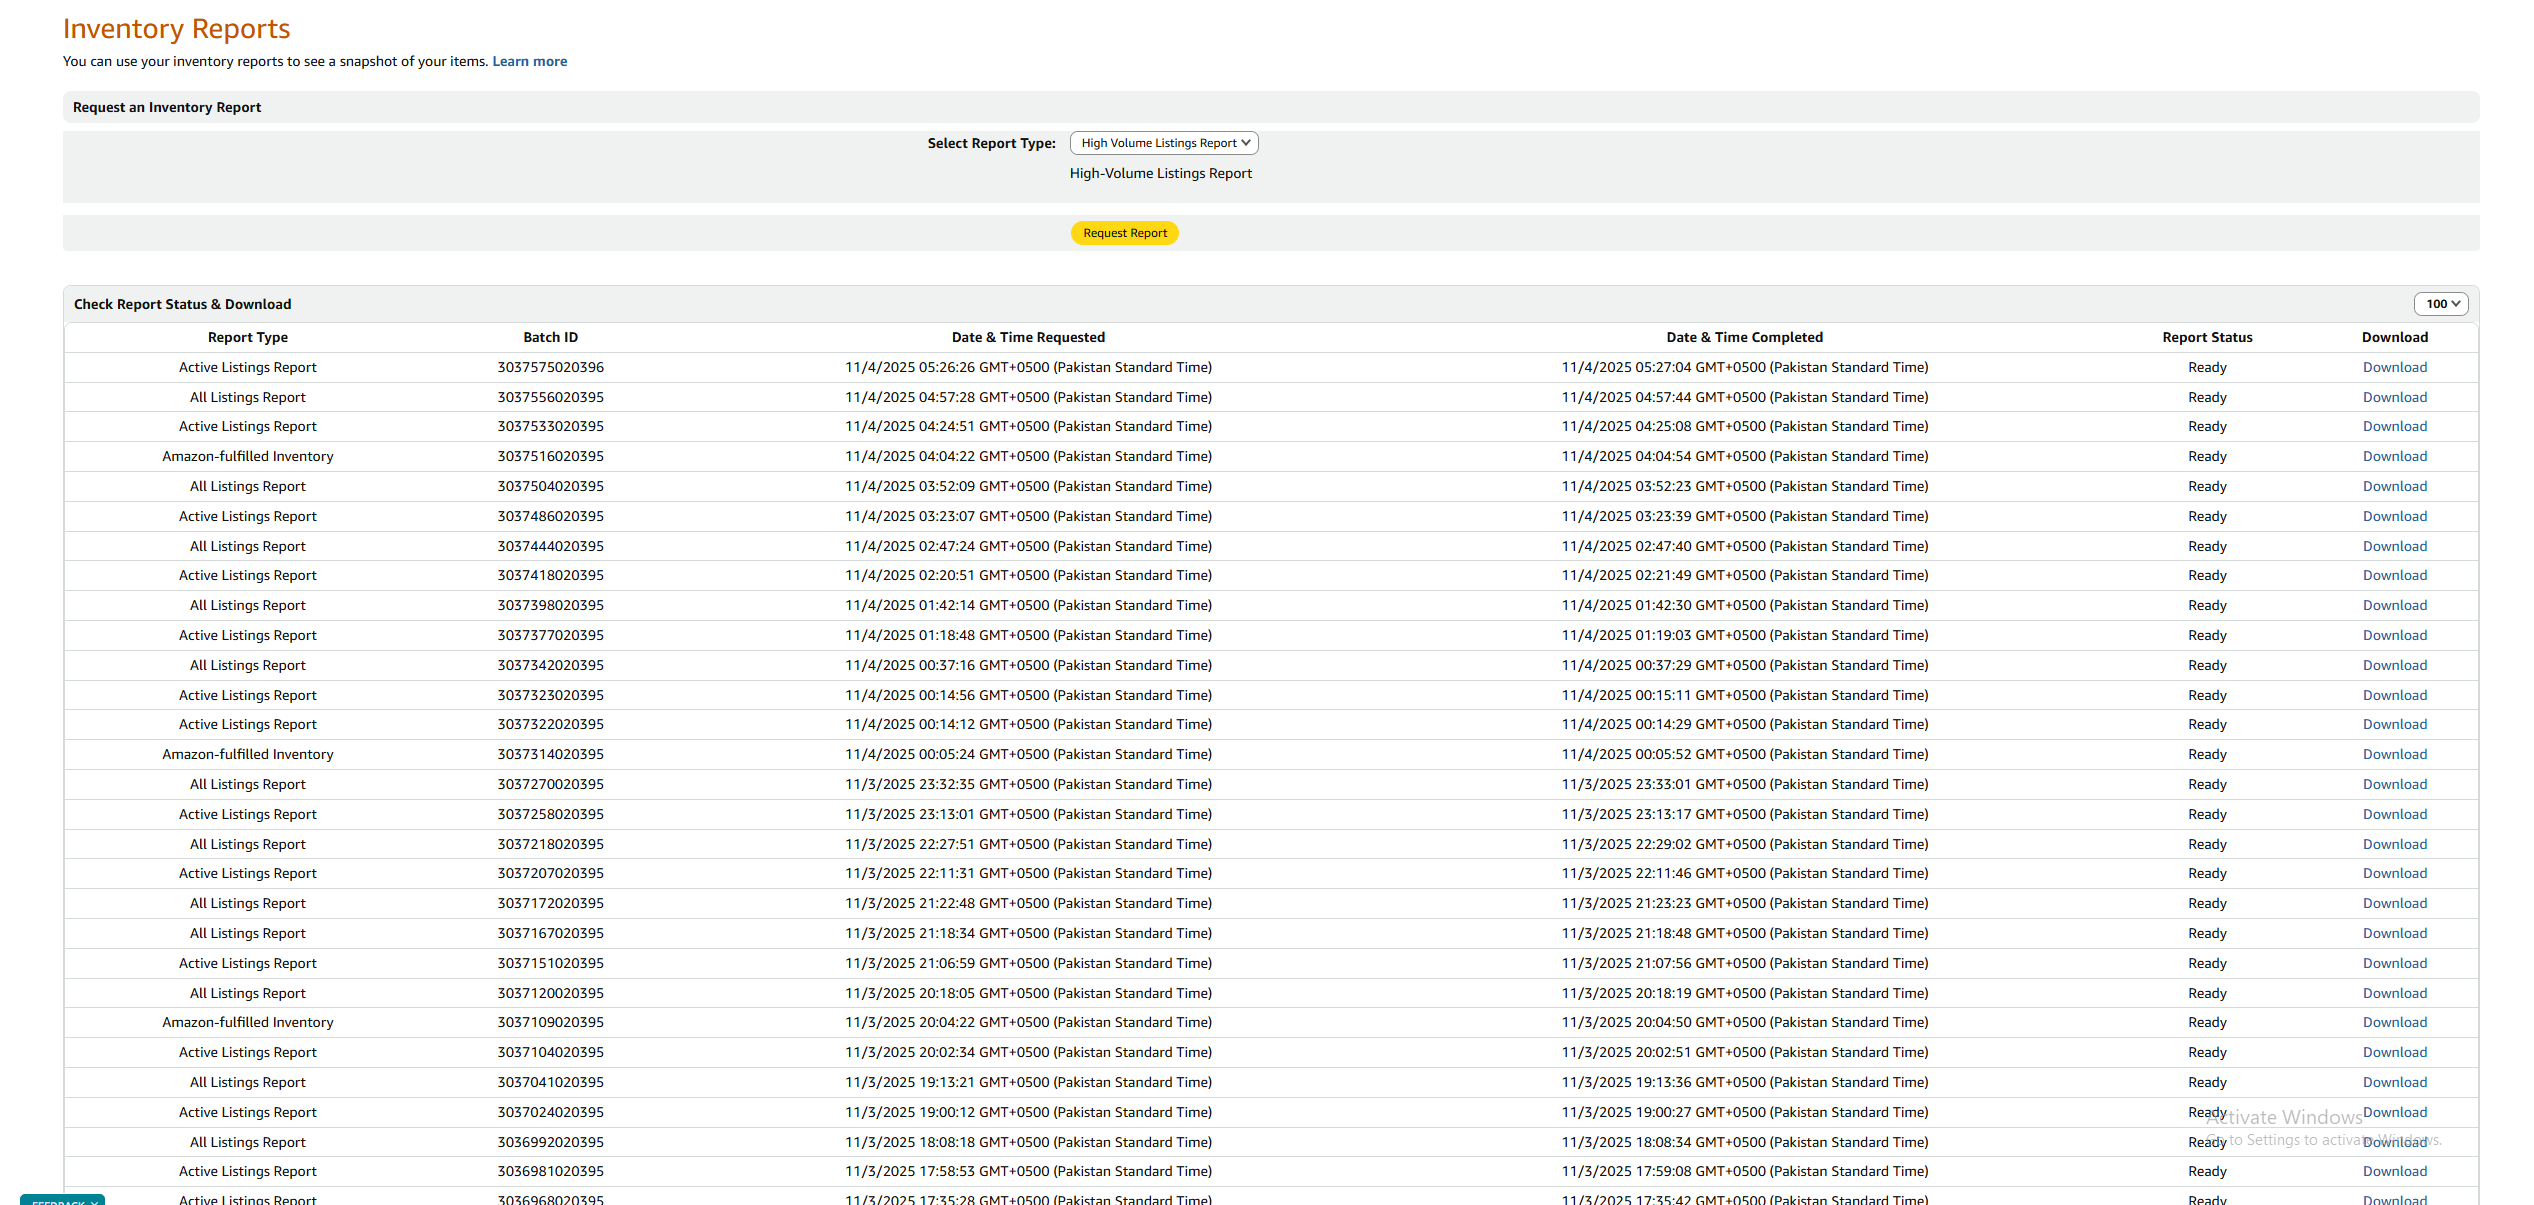The height and width of the screenshot is (1205, 2534).
Task: Select batch ID 3037323020395 cell
Action: point(551,695)
